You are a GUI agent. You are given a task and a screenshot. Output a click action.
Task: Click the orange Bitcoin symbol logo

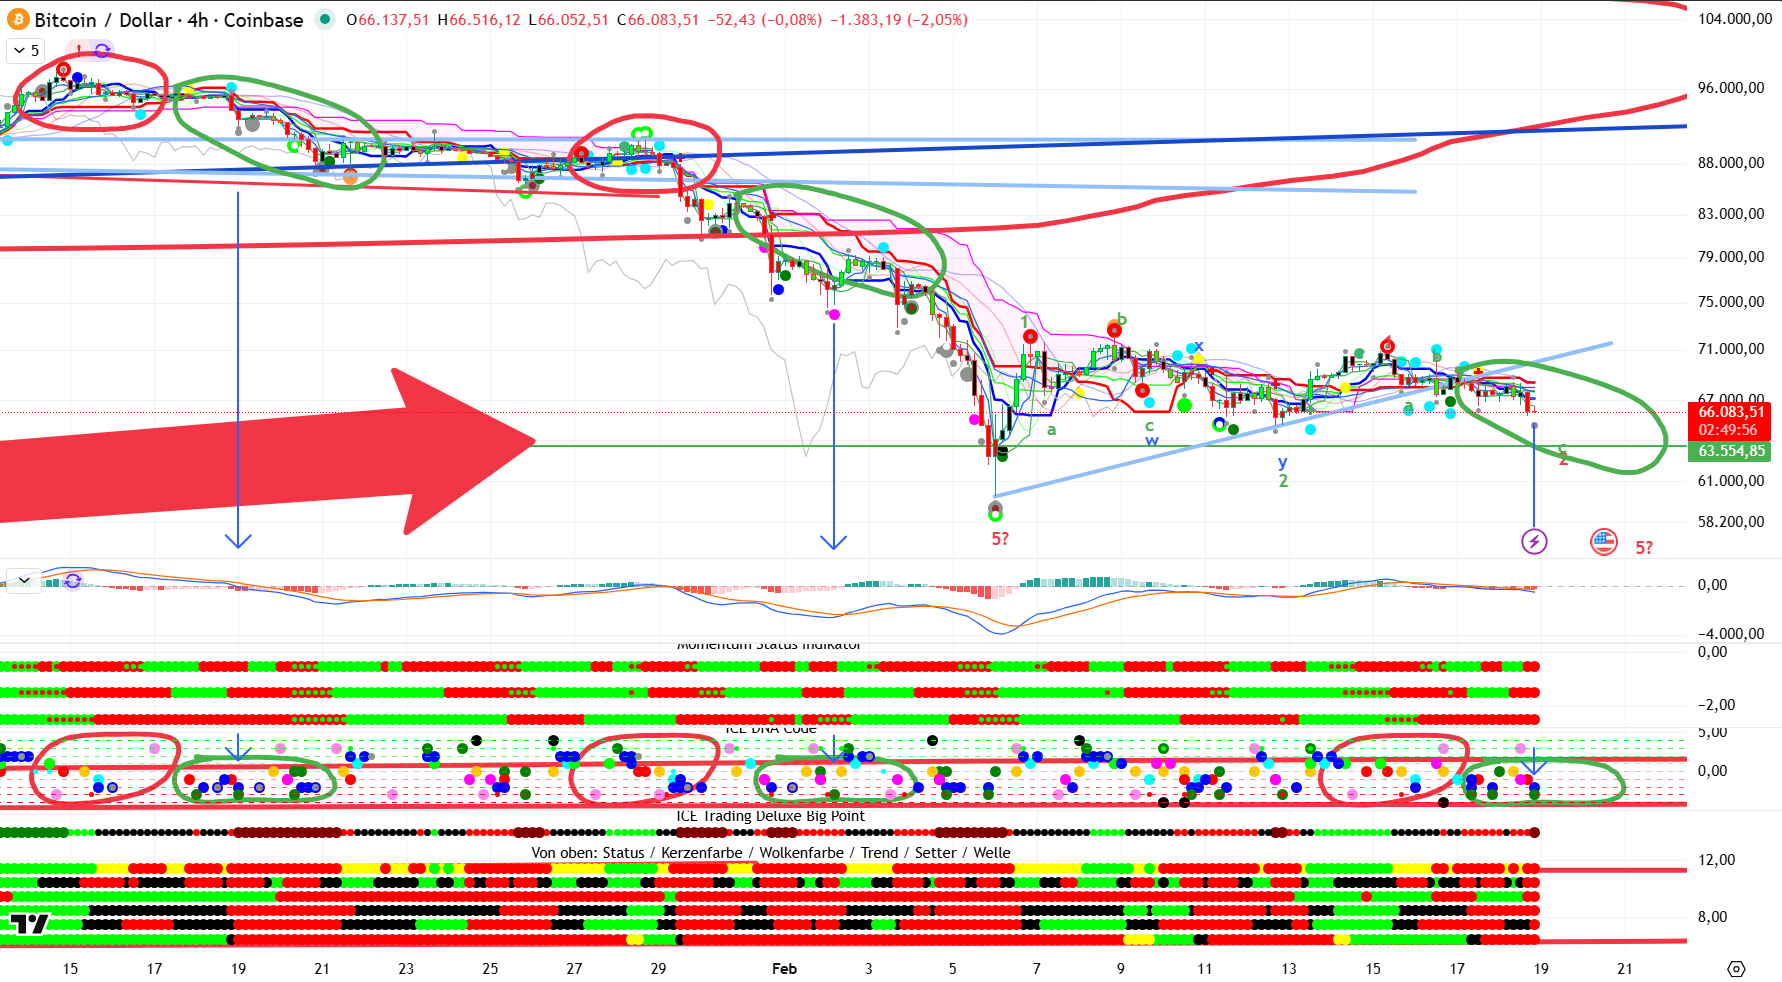point(18,20)
